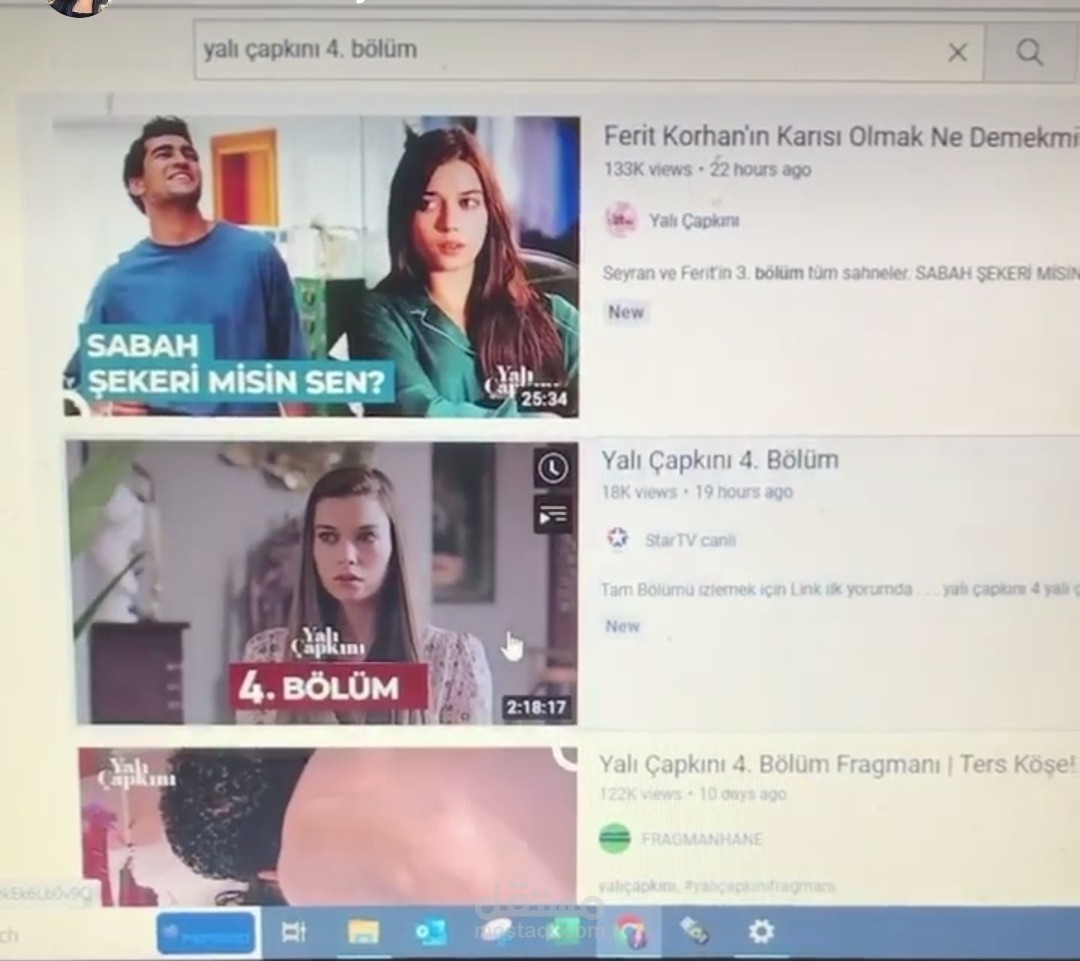The image size is (1080, 961).
Task: Open Task View from the taskbar
Action: coord(294,933)
